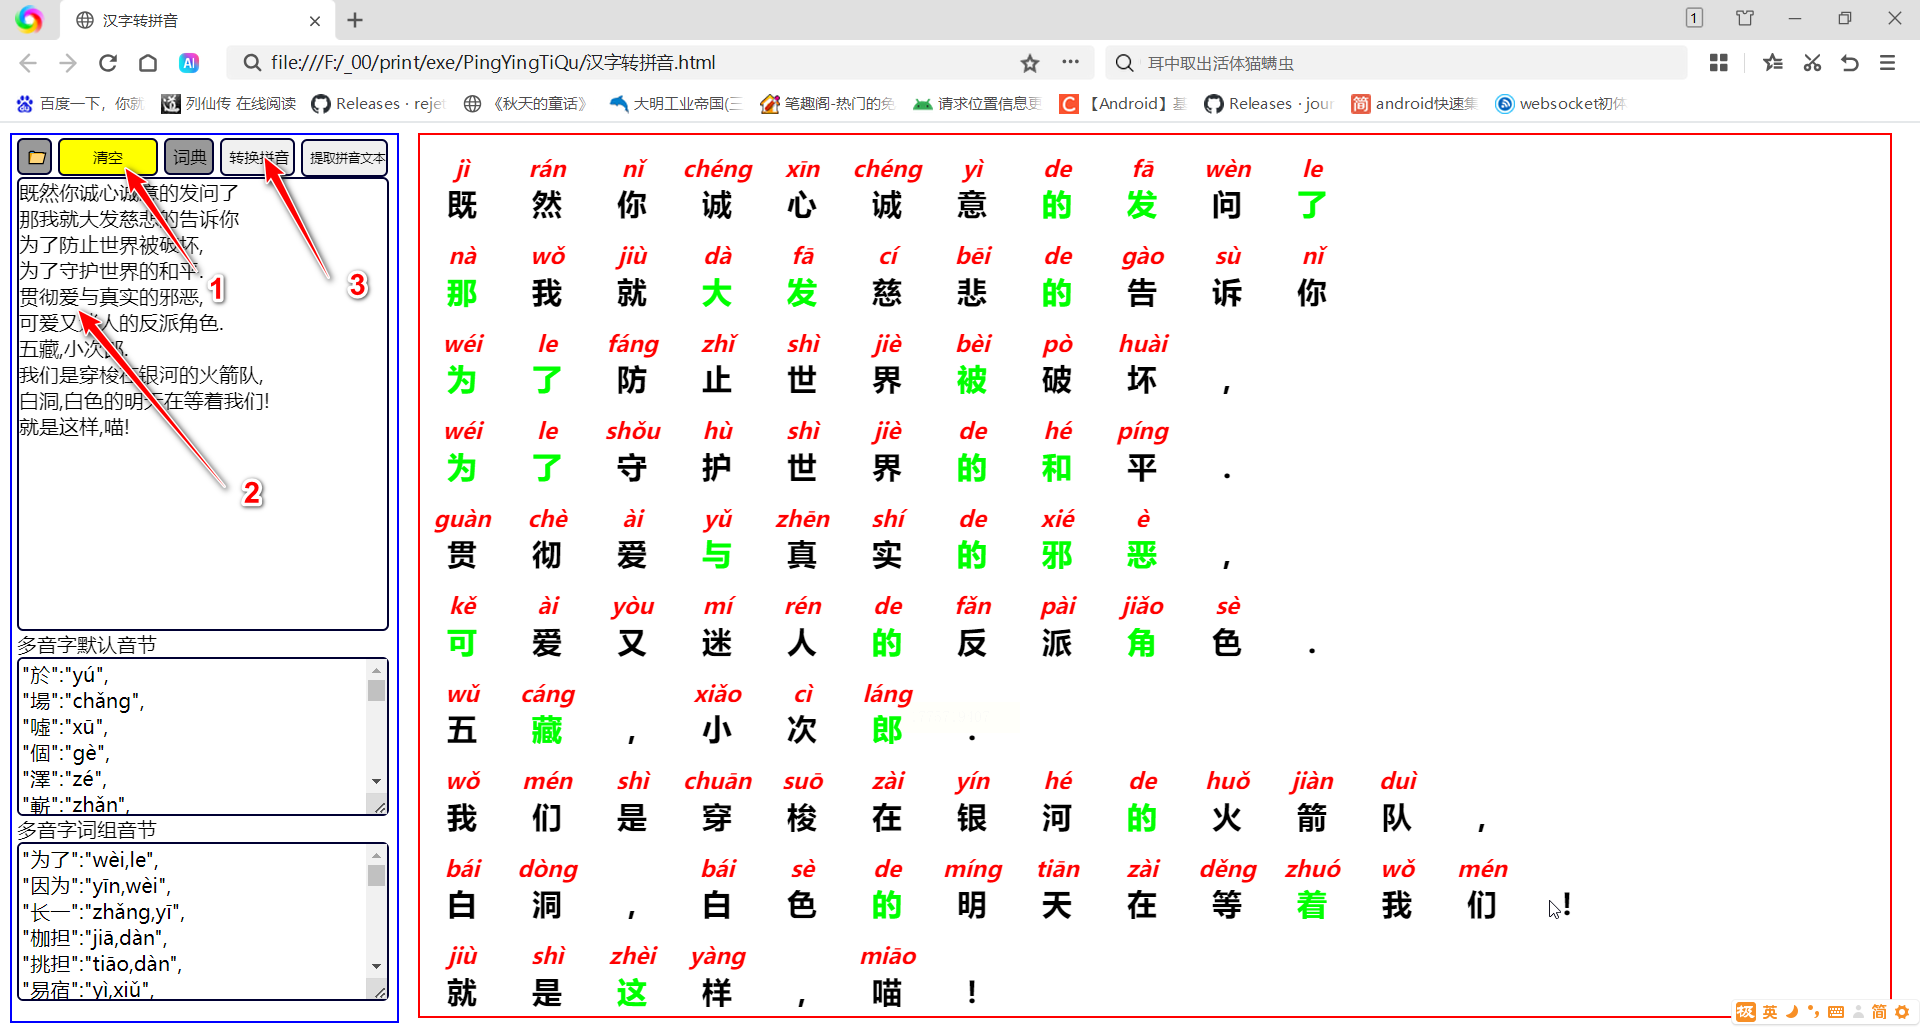This screenshot has width=1920, height=1030.
Task: Click the input method logo in the tray
Action: click(x=1746, y=1012)
